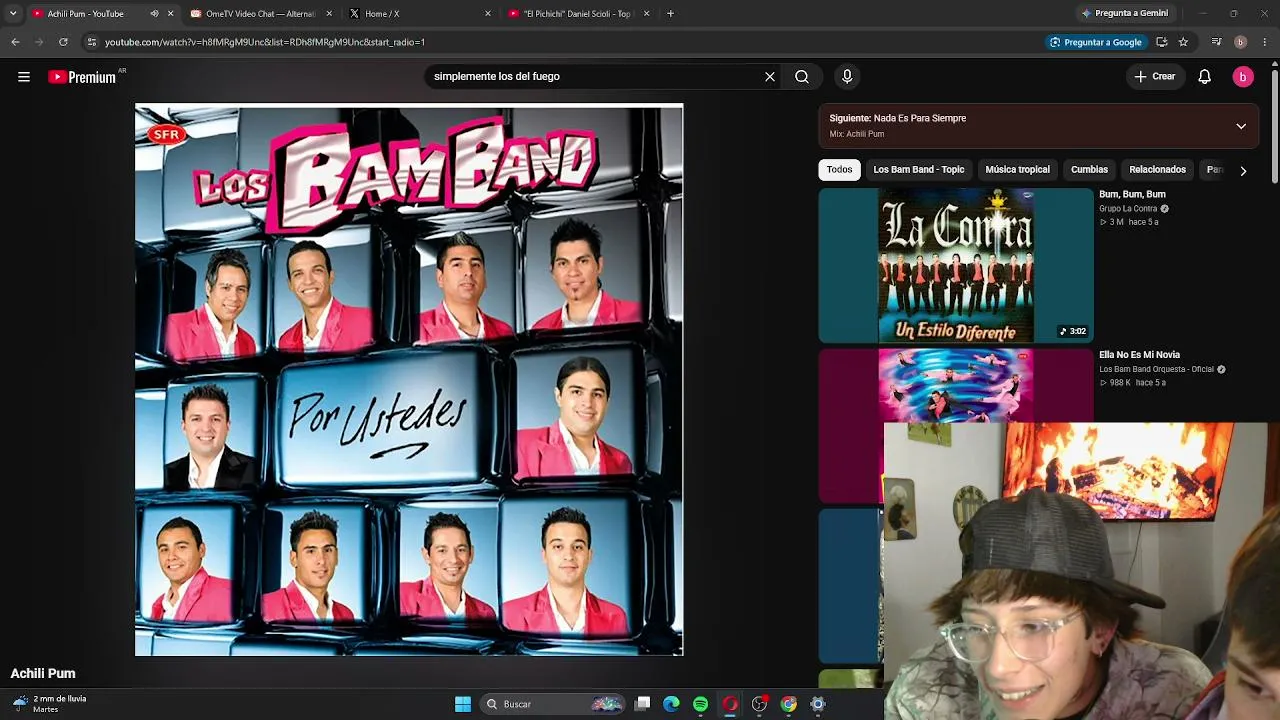1280x720 pixels.
Task: Play the La Contra video thumbnail
Action: (x=956, y=266)
